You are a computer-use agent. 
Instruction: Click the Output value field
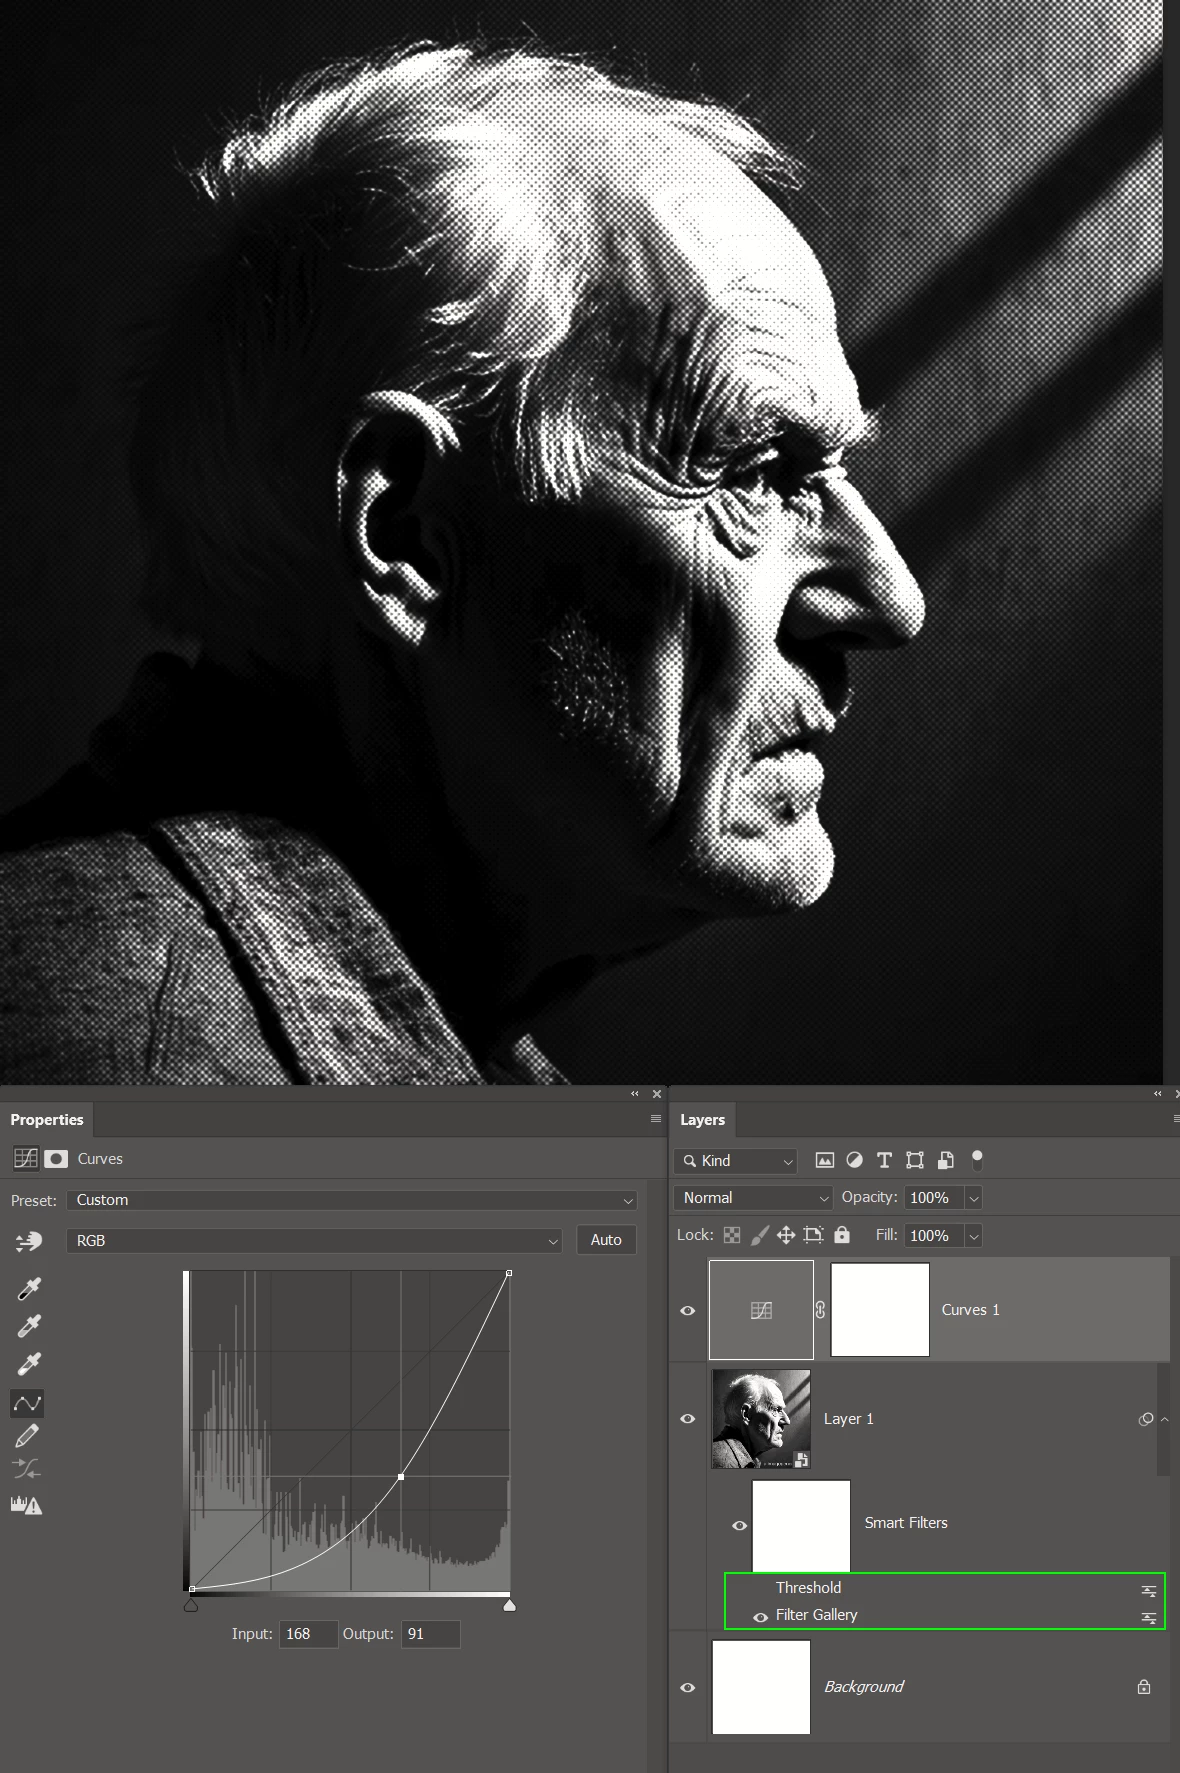coord(430,1634)
